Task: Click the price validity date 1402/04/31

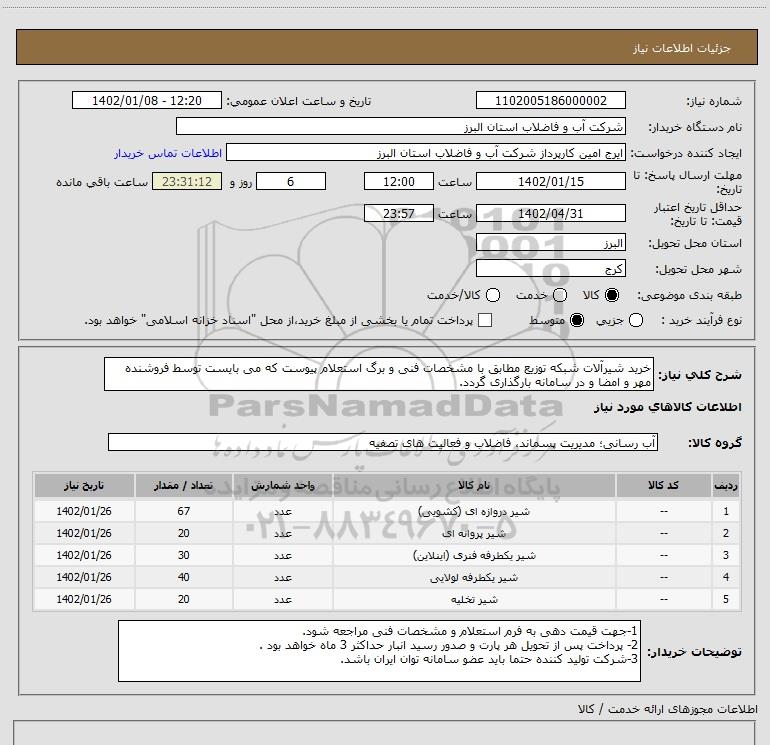Action: [x=550, y=214]
